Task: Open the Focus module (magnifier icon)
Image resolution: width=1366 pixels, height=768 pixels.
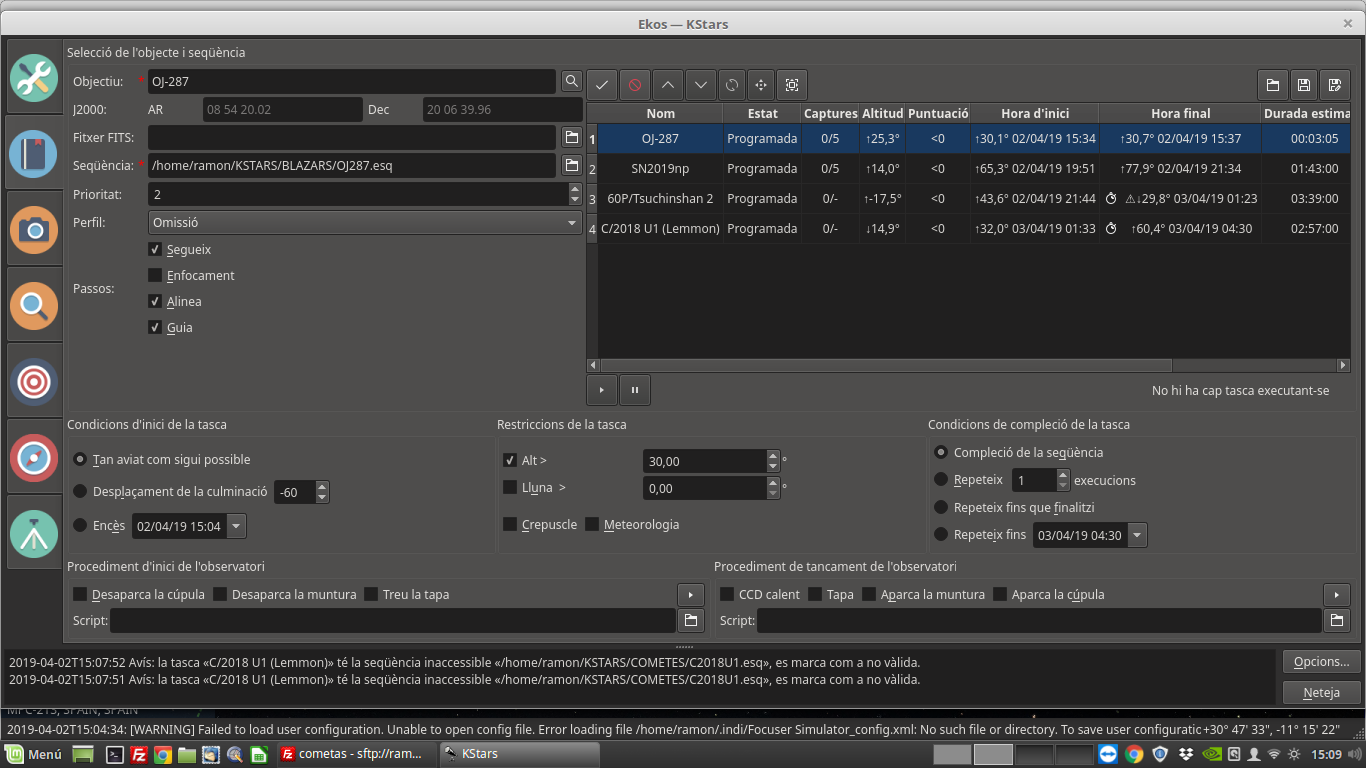Action: pos(34,306)
